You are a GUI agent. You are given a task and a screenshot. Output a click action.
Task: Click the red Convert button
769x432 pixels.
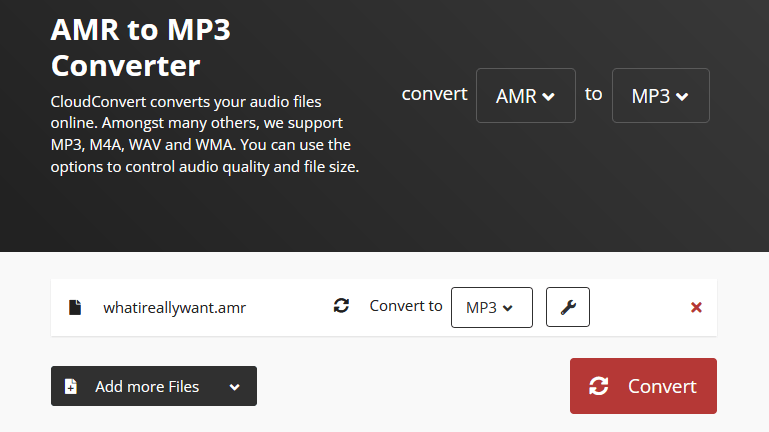(x=643, y=386)
